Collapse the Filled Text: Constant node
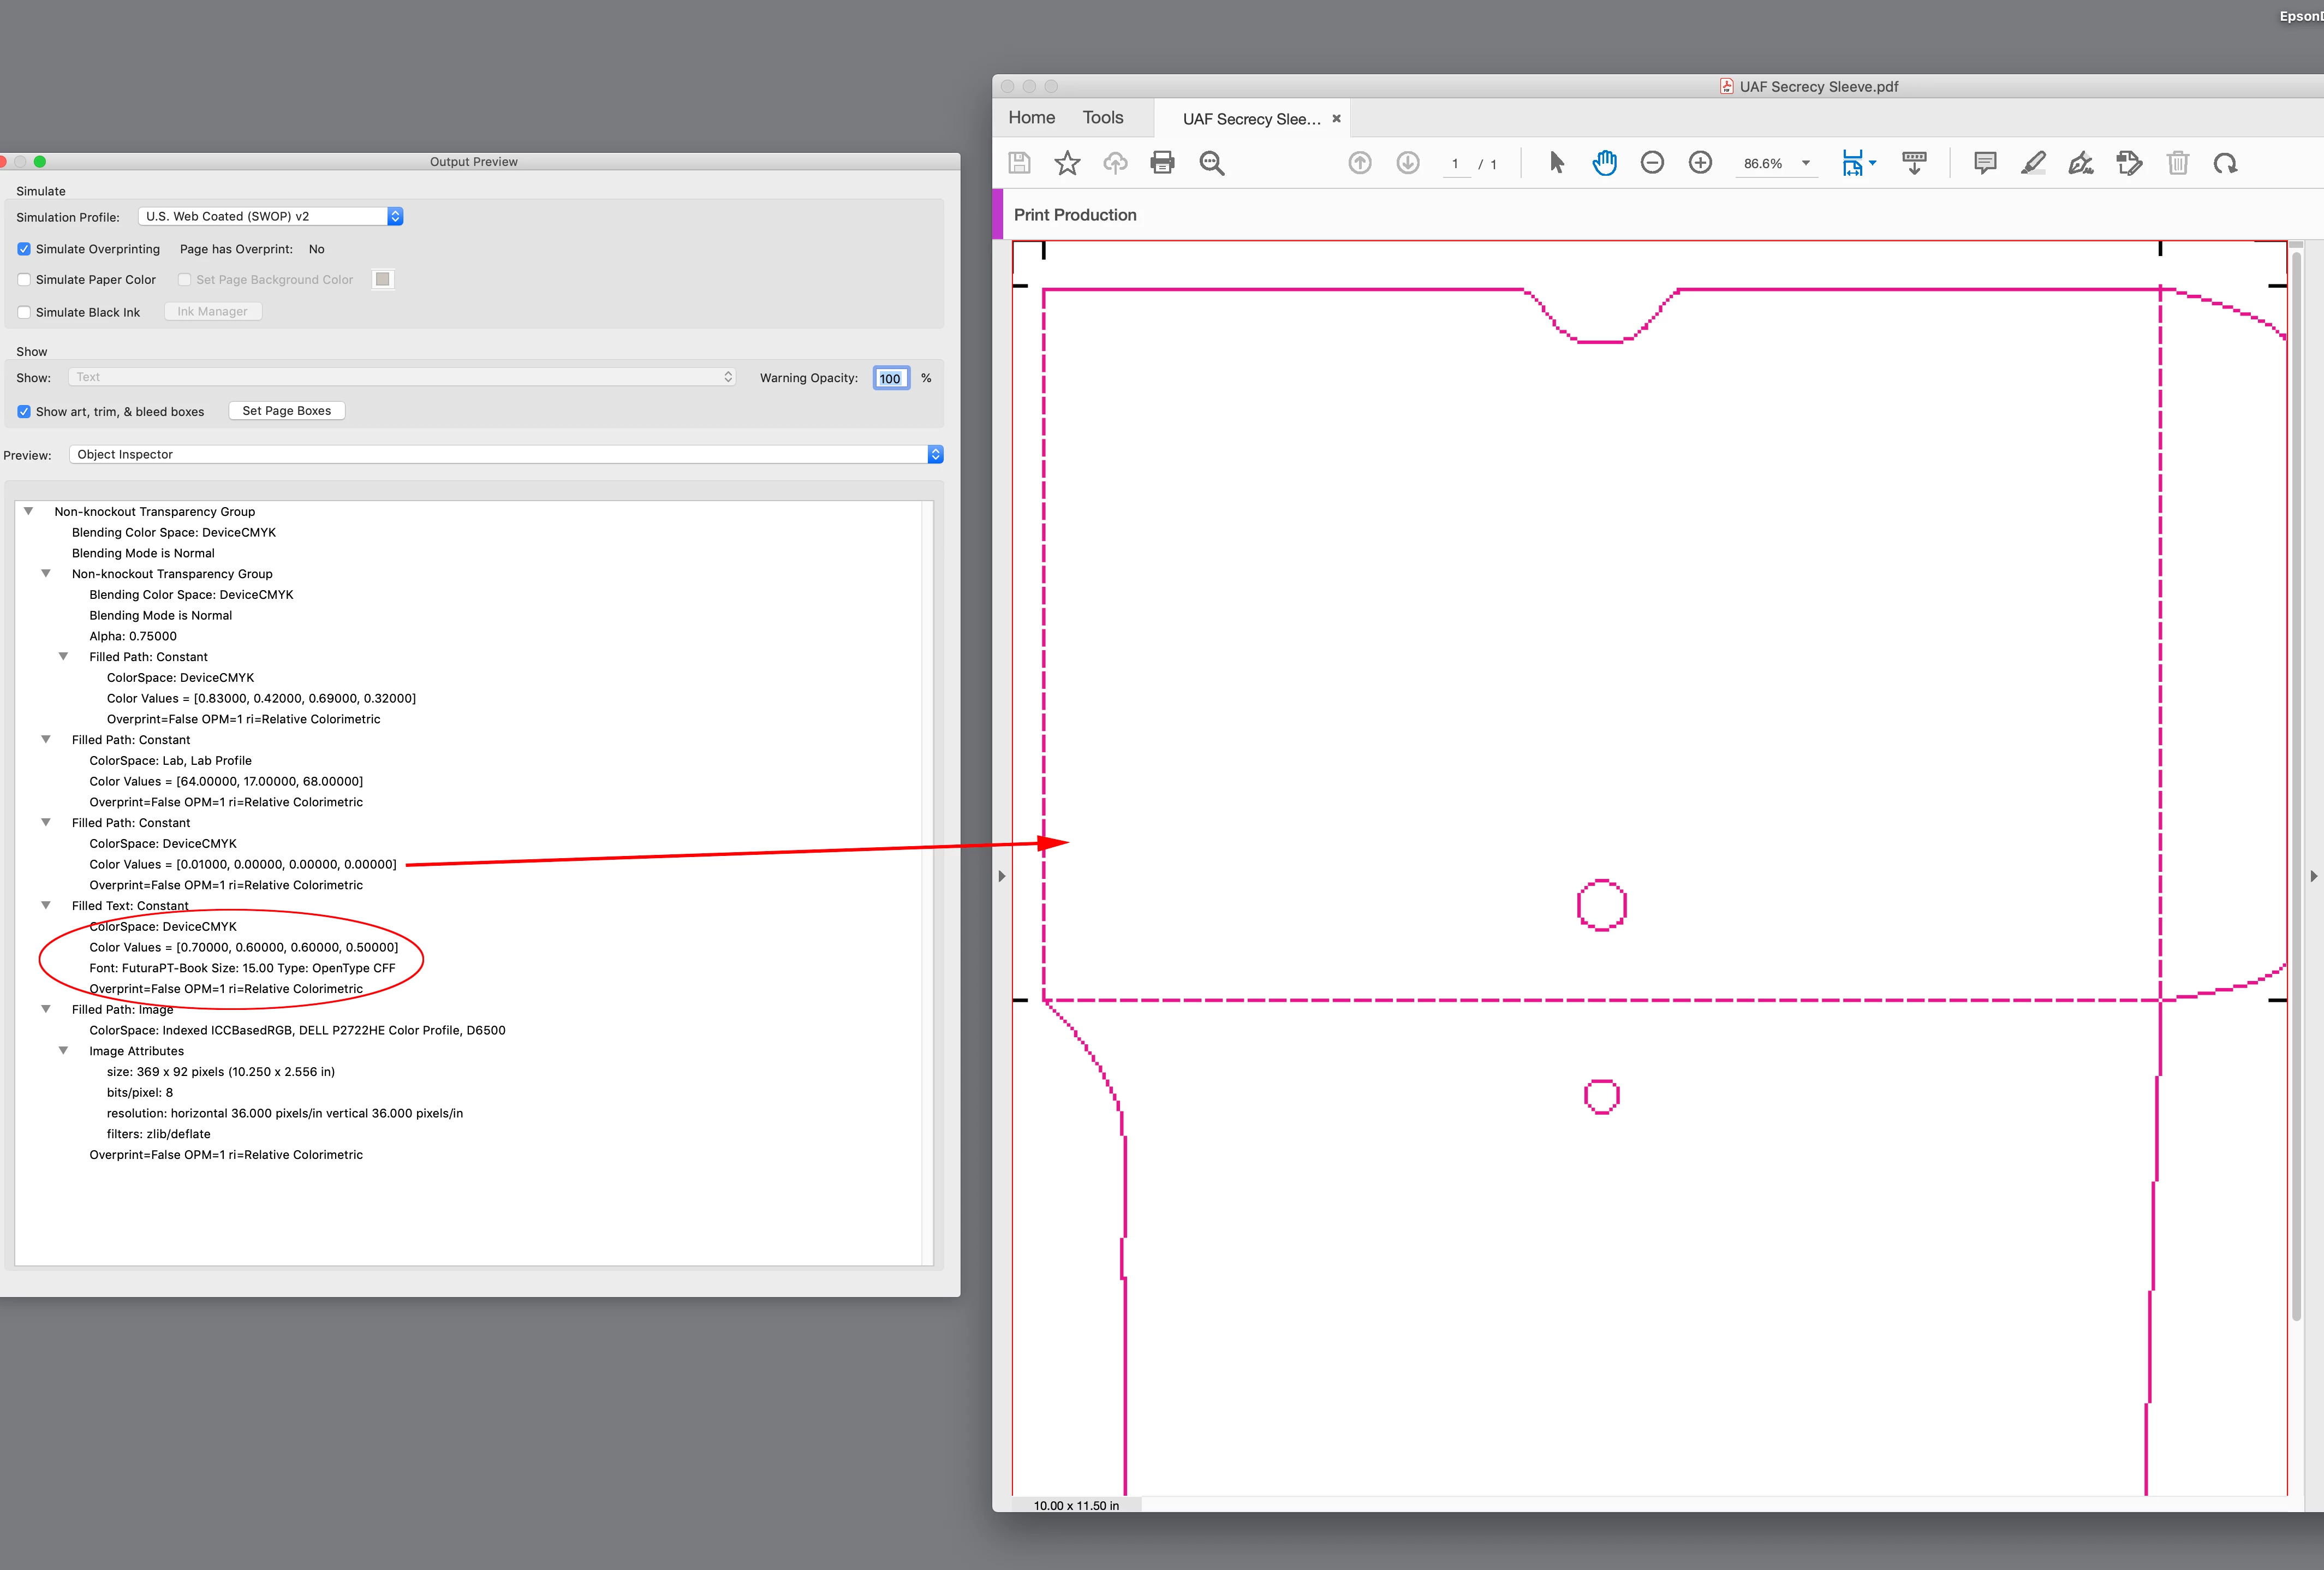Screen dimensions: 2324x1570 tap(46, 905)
